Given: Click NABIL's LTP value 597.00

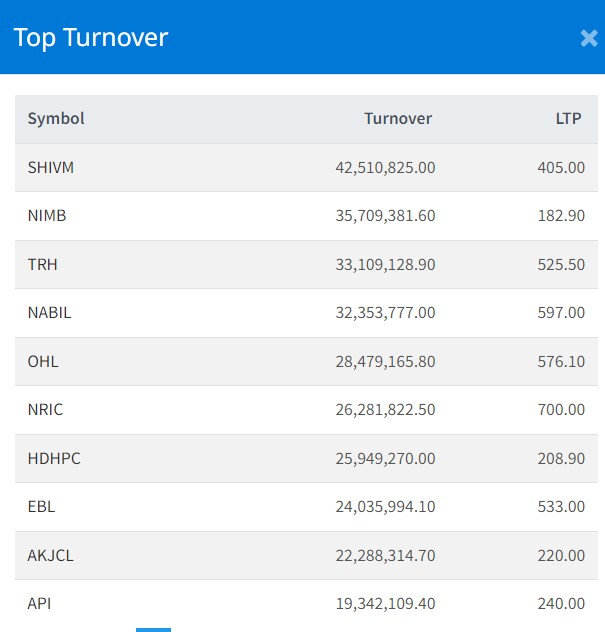Looking at the screenshot, I should click(560, 313).
